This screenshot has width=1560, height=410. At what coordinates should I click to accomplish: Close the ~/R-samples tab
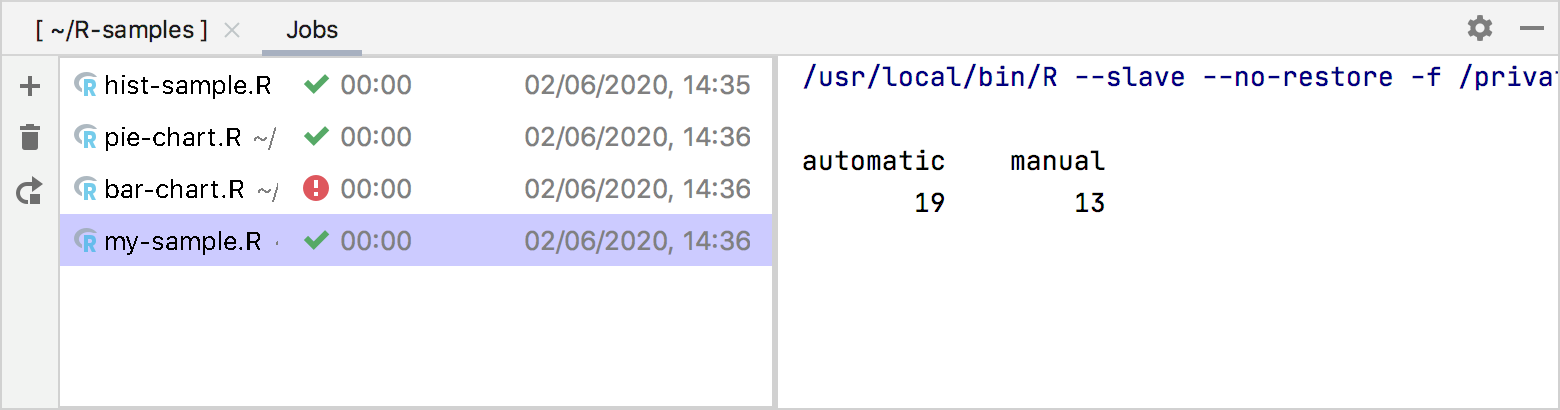coord(232,30)
